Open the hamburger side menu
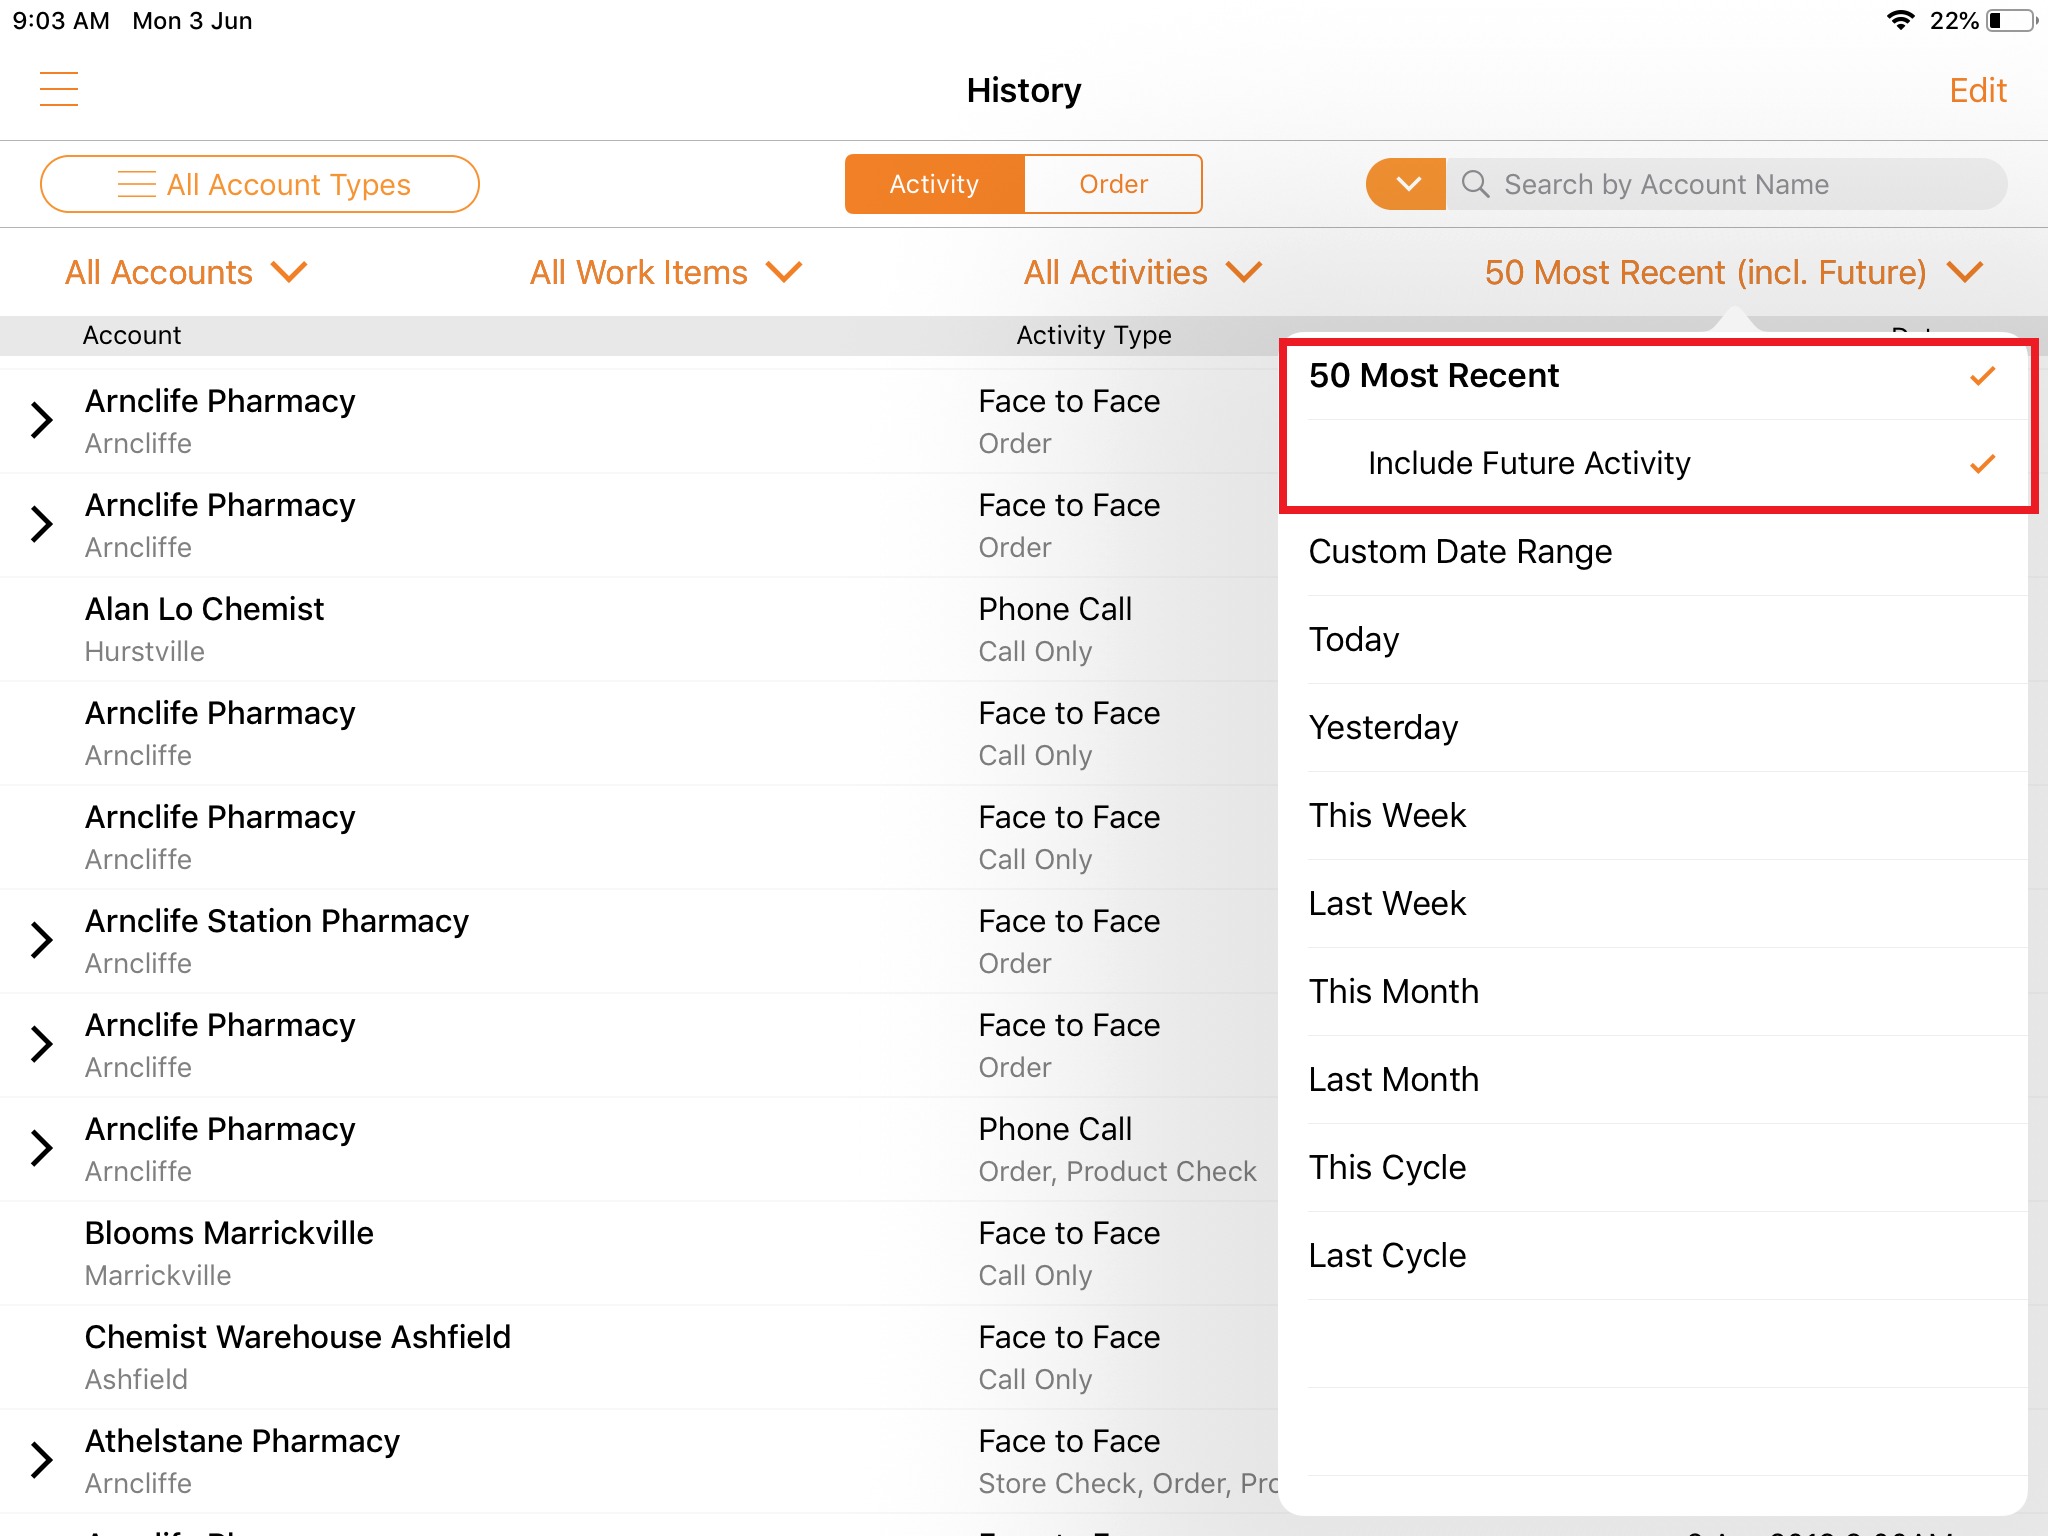 59,90
